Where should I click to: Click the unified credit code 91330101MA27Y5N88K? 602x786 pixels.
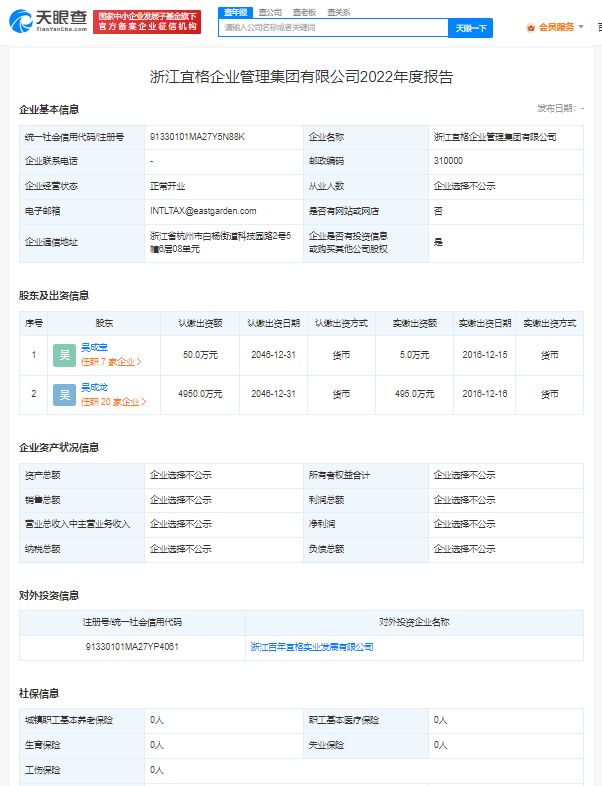(197, 136)
